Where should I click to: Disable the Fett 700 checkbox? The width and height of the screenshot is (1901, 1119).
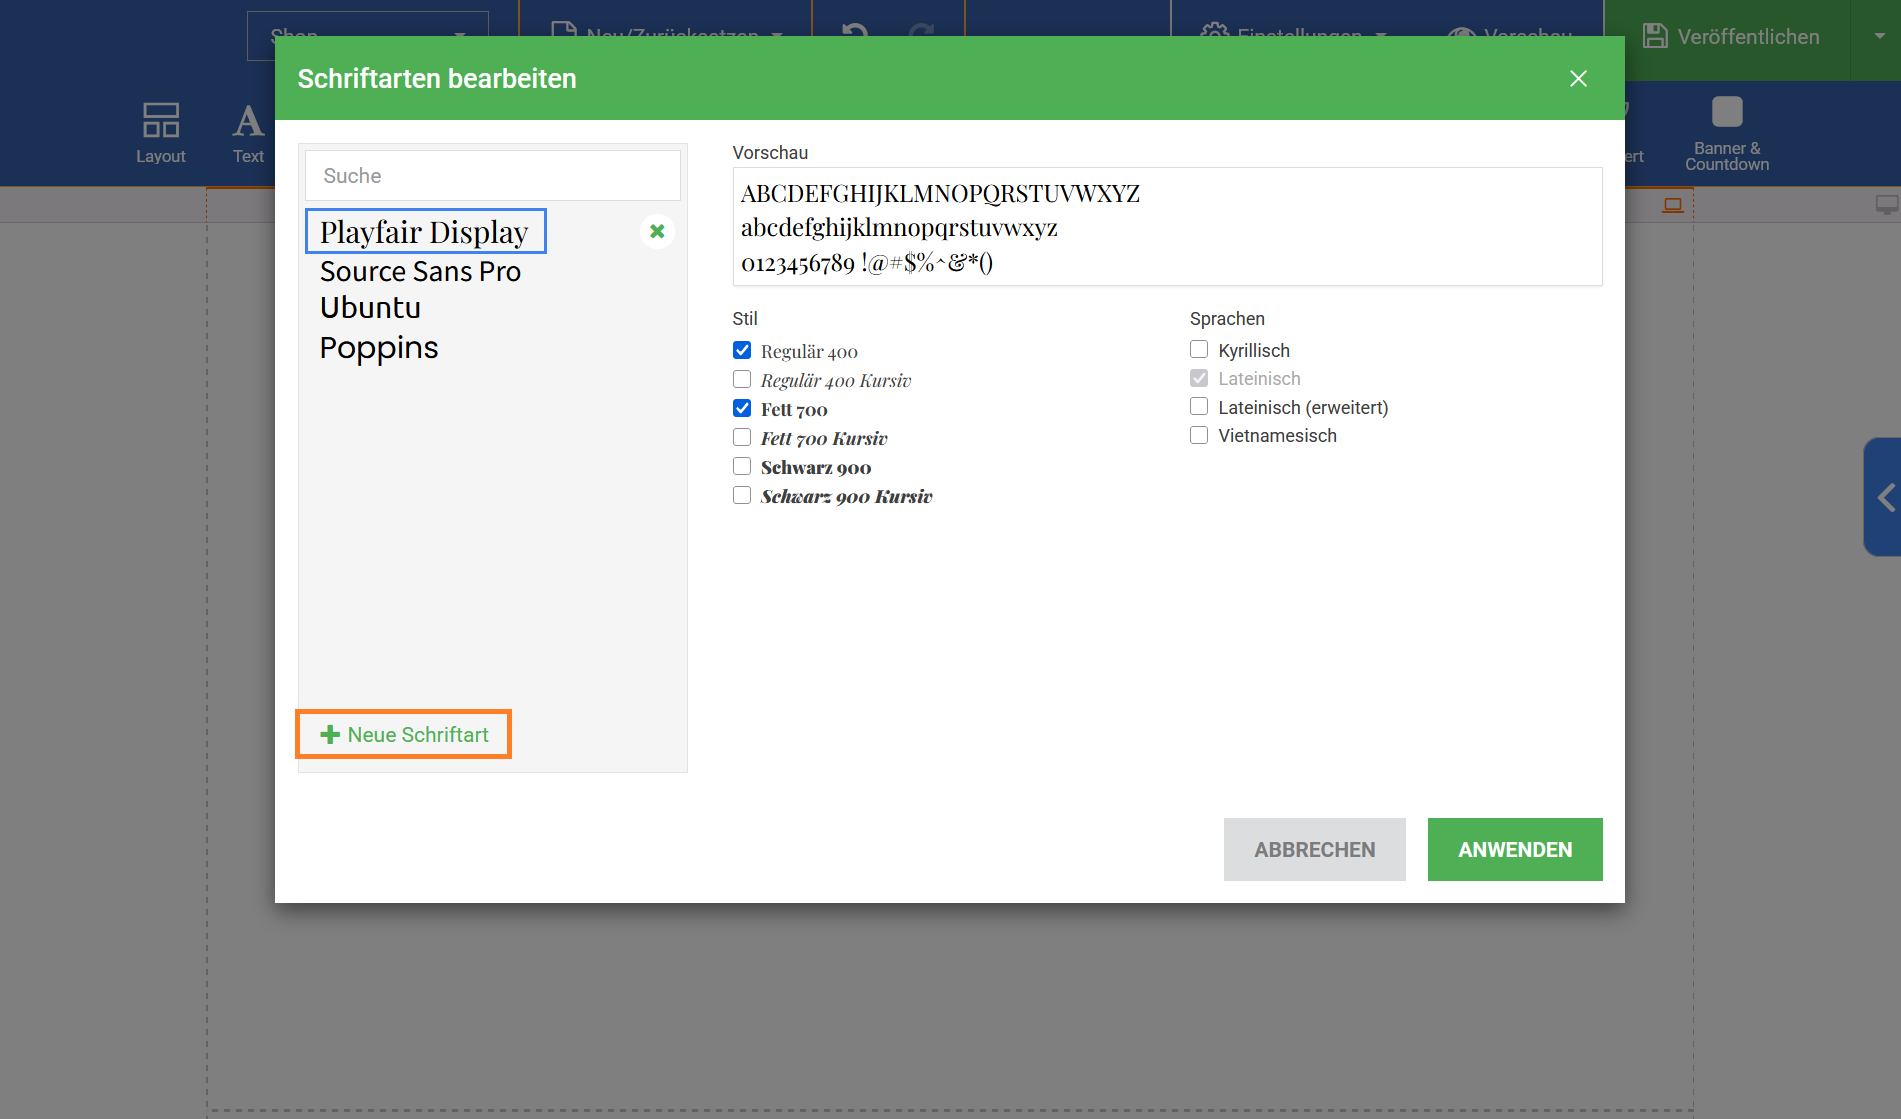coord(742,409)
